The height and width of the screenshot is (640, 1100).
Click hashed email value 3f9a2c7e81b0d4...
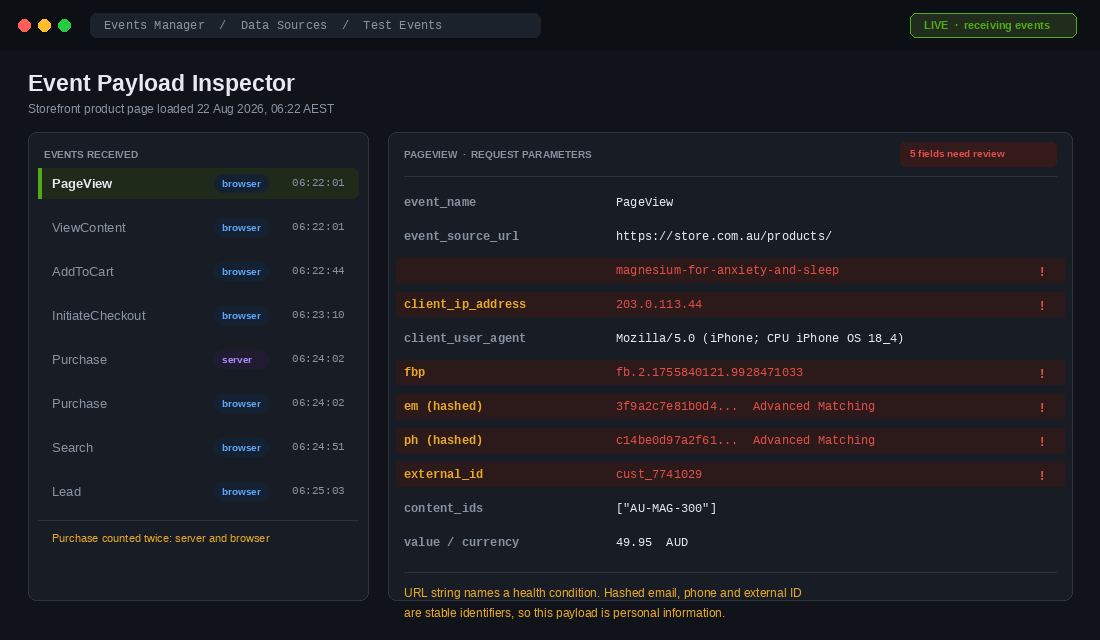677,406
